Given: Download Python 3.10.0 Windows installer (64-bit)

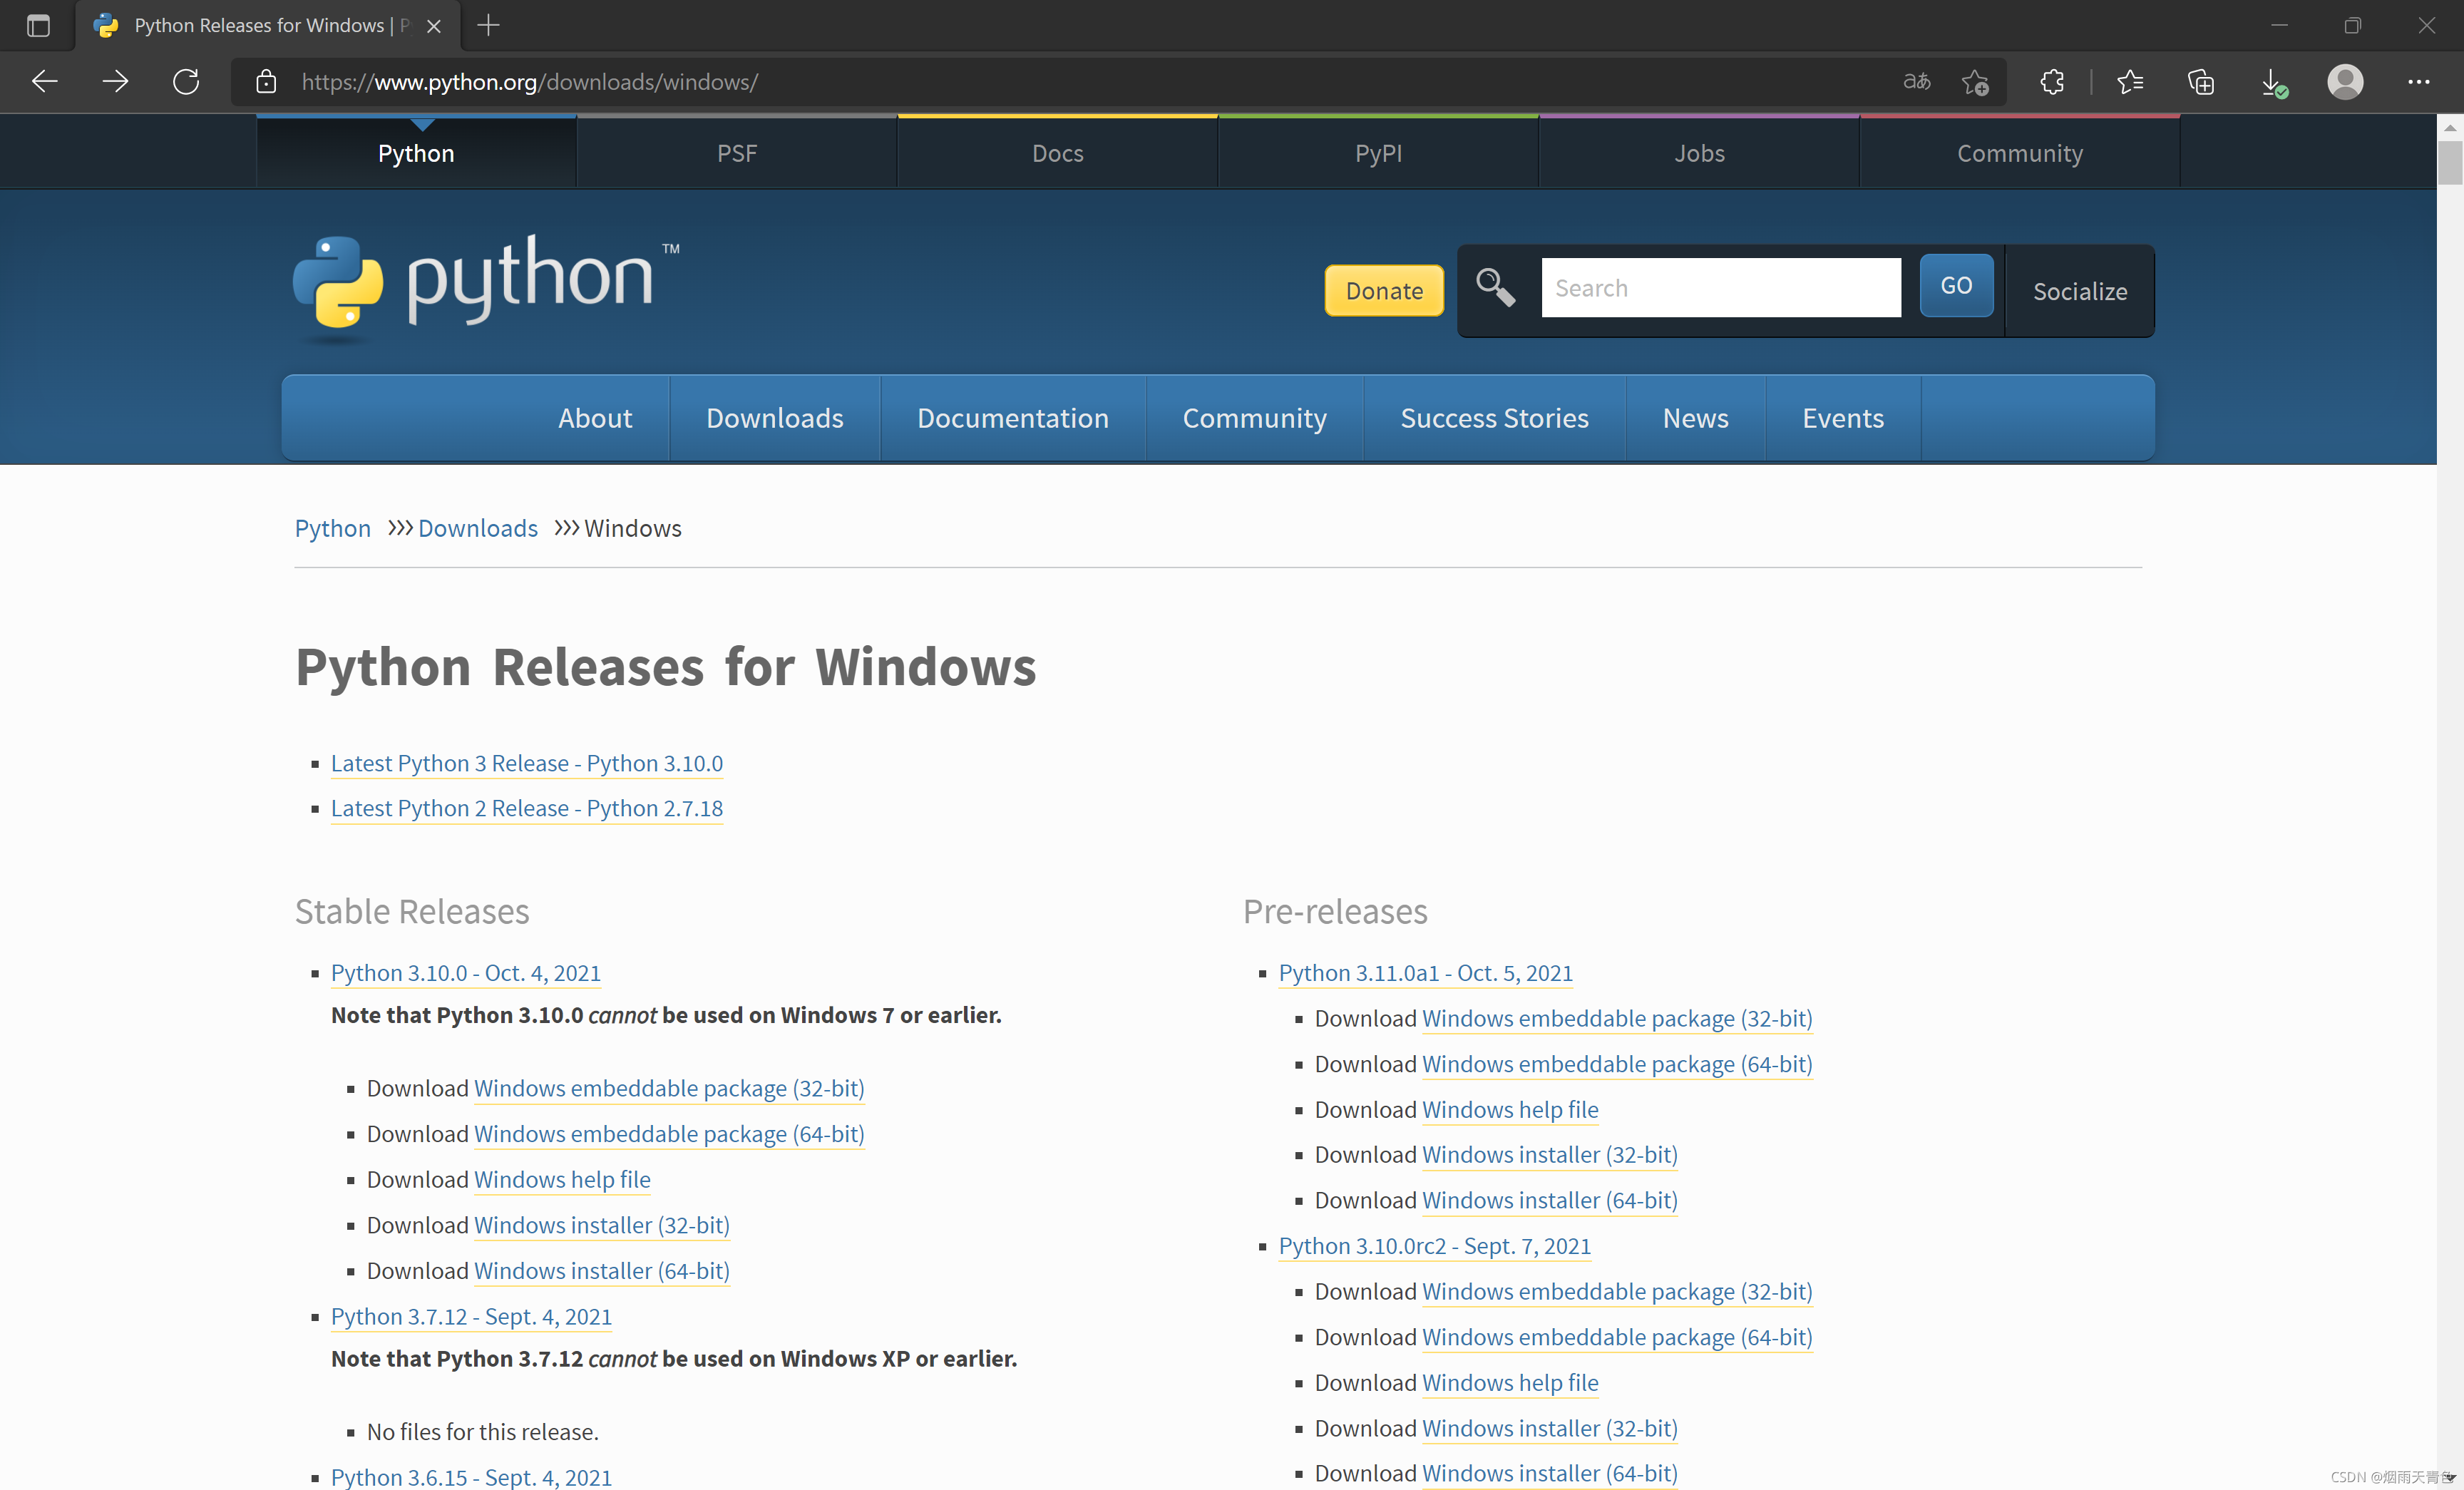Looking at the screenshot, I should tap(601, 1270).
